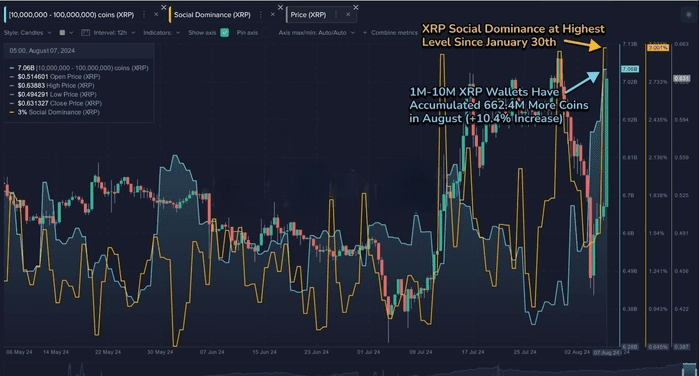Click the Combine metrics button
The image size is (699, 376).
390,33
